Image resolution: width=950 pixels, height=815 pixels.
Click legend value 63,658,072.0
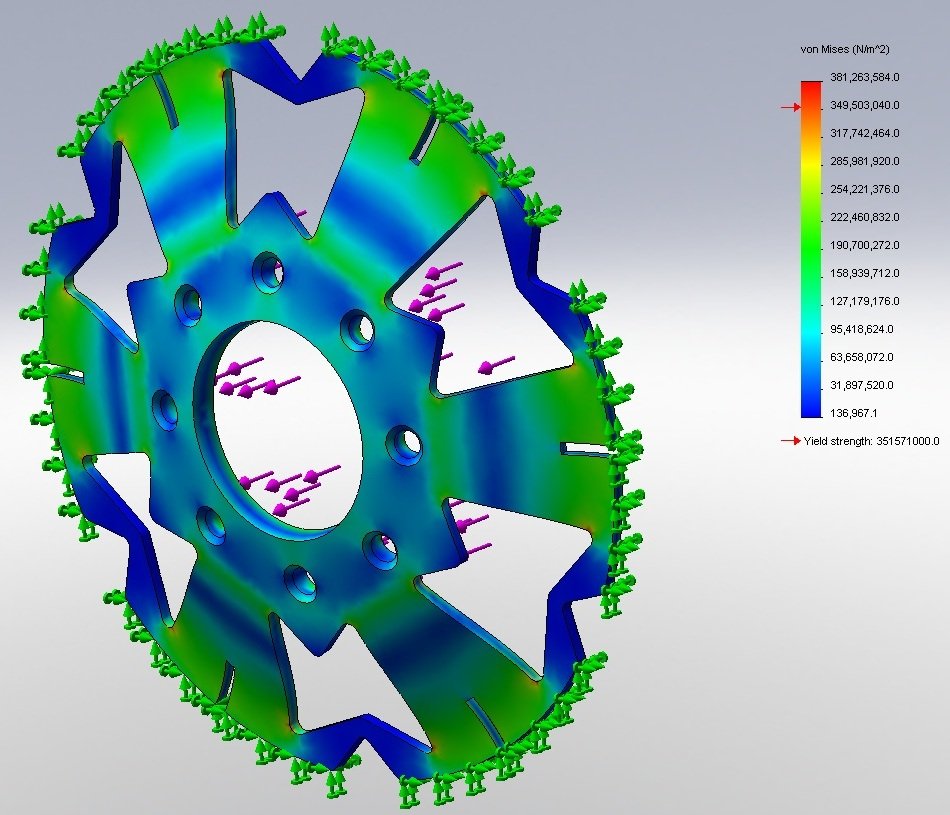click(862, 357)
